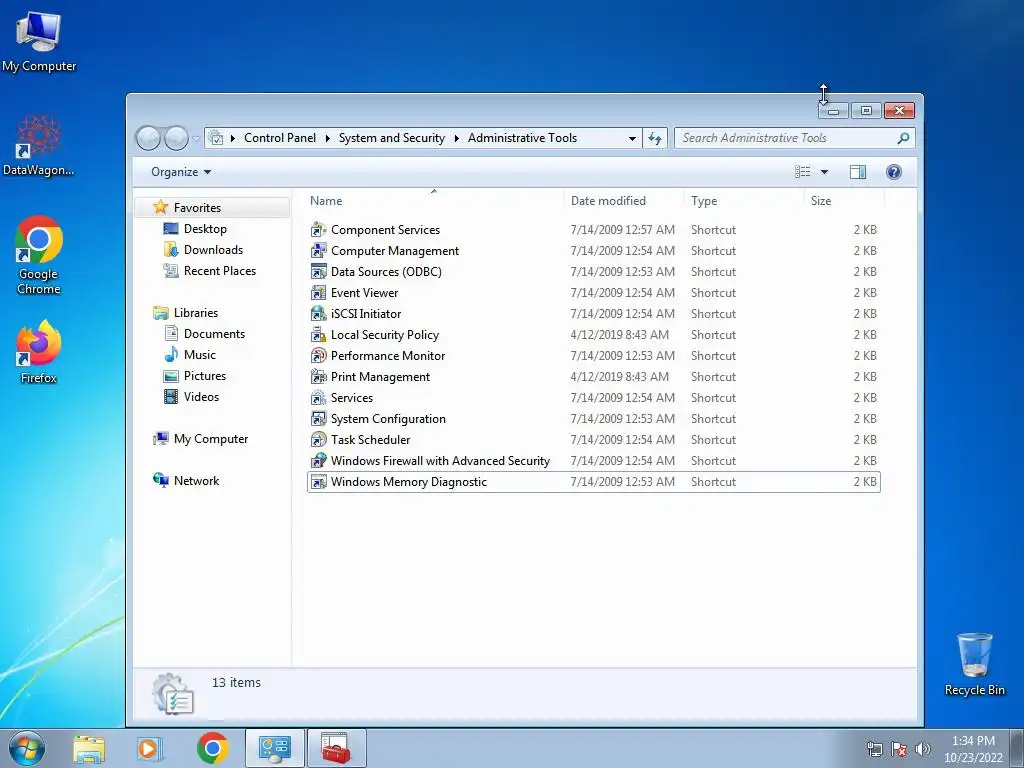Select My Computer in navigation pane
This screenshot has width=1024, height=768.
coord(210,439)
